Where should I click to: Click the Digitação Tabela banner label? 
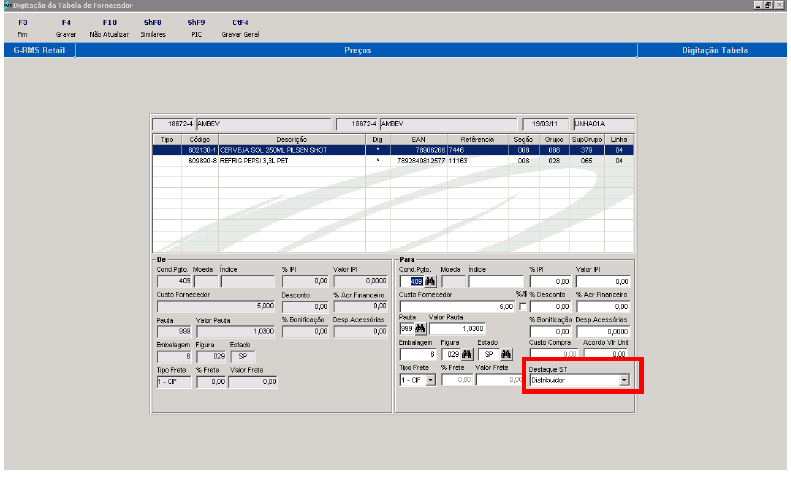tap(715, 50)
